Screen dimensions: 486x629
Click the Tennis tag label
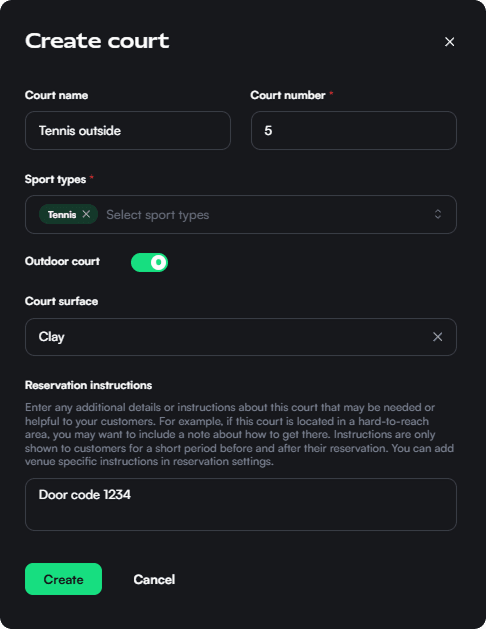[62, 215]
